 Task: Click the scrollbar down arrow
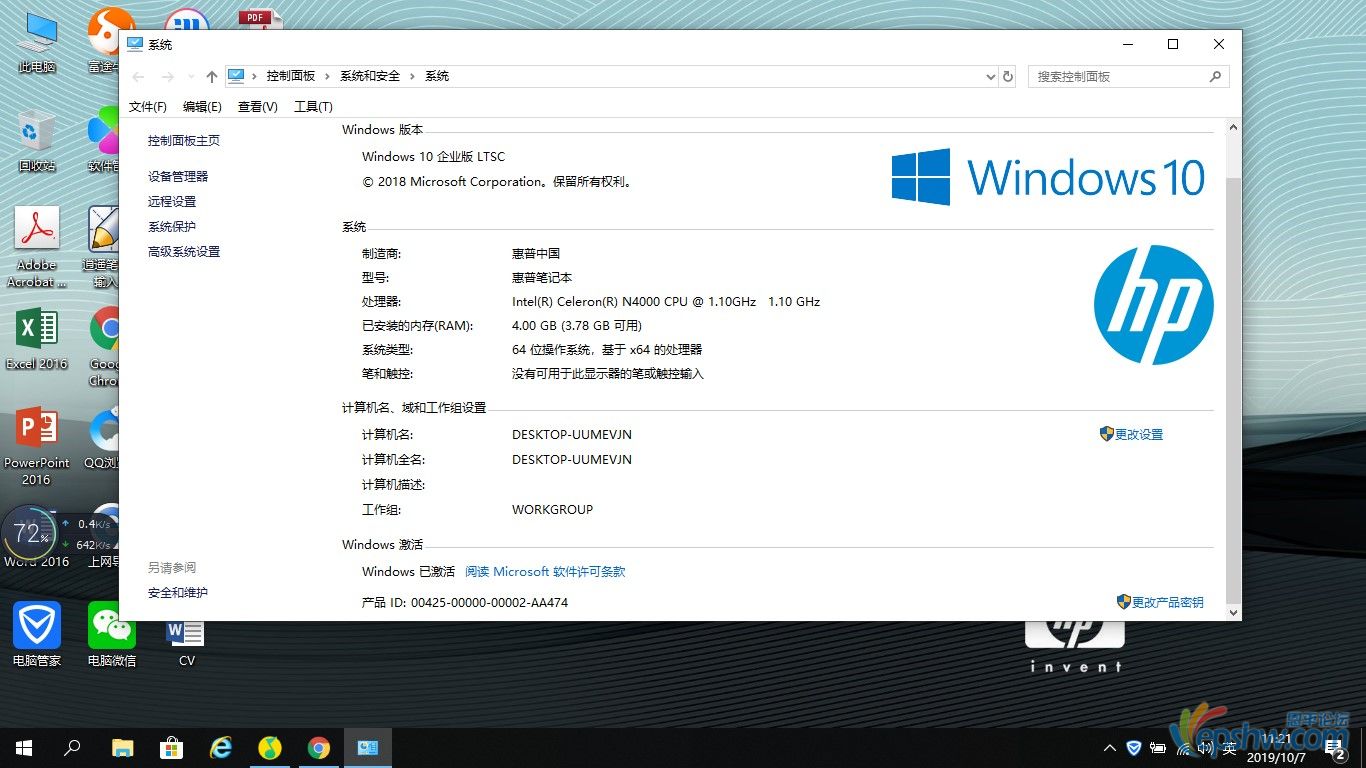[1232, 612]
